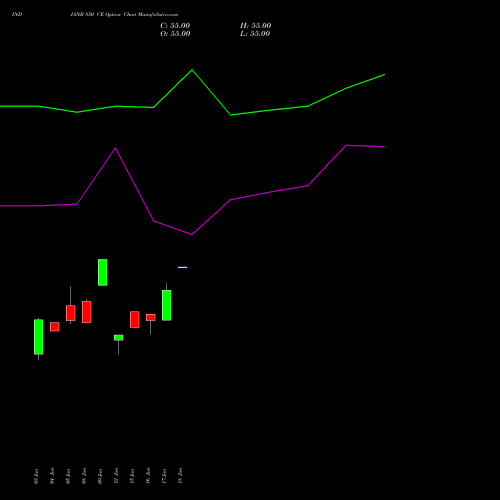Click the first peak of the purple indicator line
500x500 pixels.
click(x=115, y=148)
